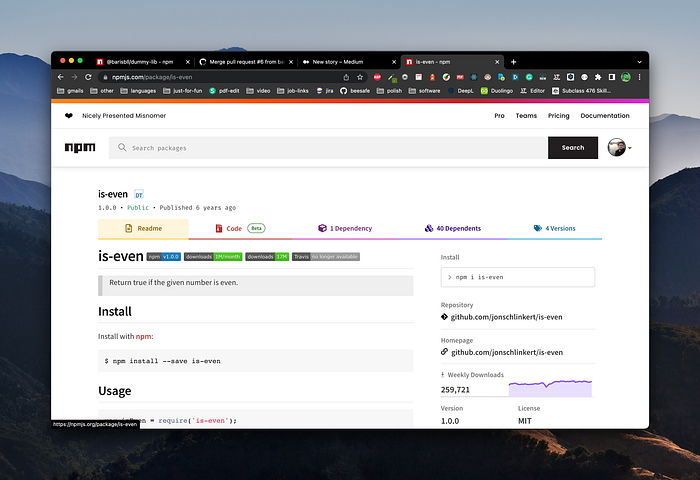Open the gmails bookmark folder

[x=70, y=91]
